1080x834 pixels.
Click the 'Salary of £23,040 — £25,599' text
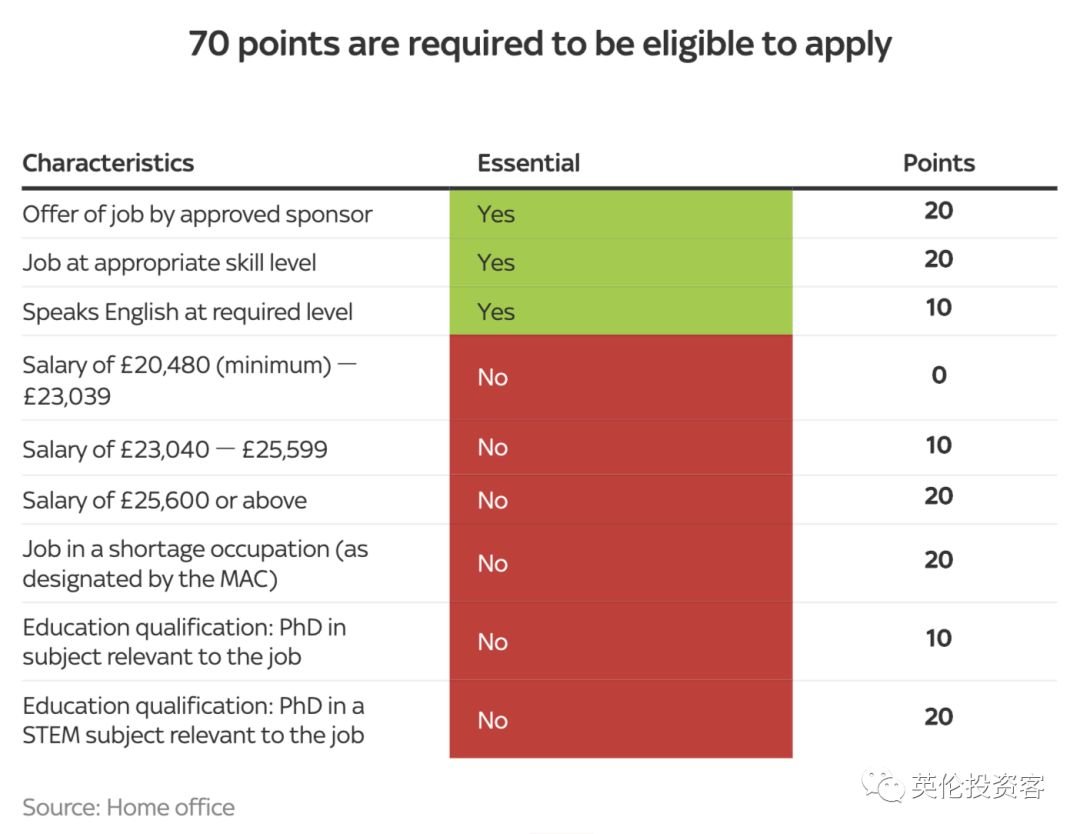175,450
